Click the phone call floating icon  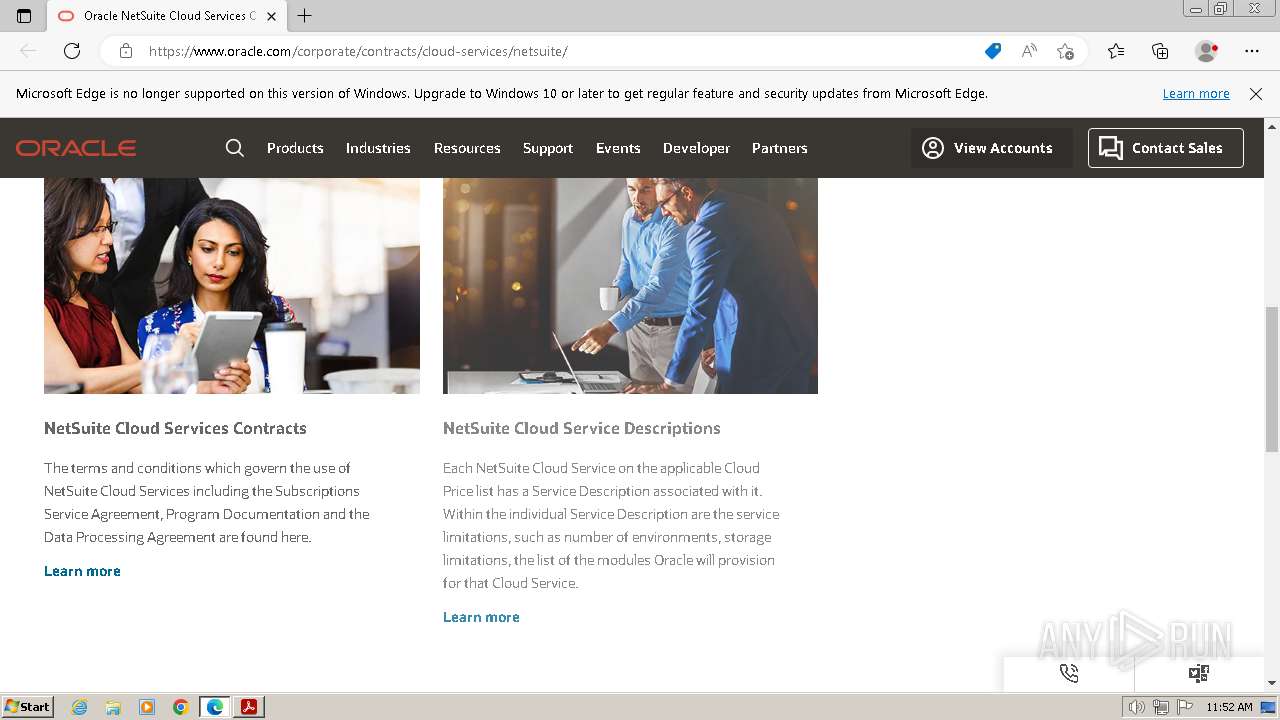click(x=1069, y=673)
